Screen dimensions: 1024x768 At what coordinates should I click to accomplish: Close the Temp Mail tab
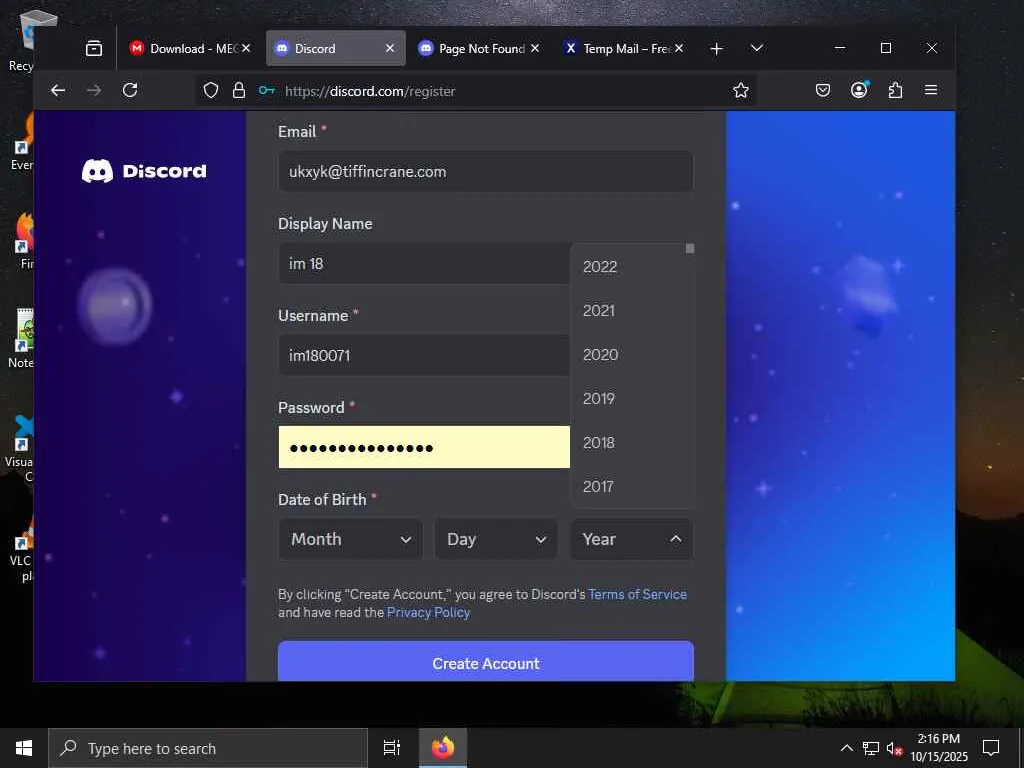(679, 48)
